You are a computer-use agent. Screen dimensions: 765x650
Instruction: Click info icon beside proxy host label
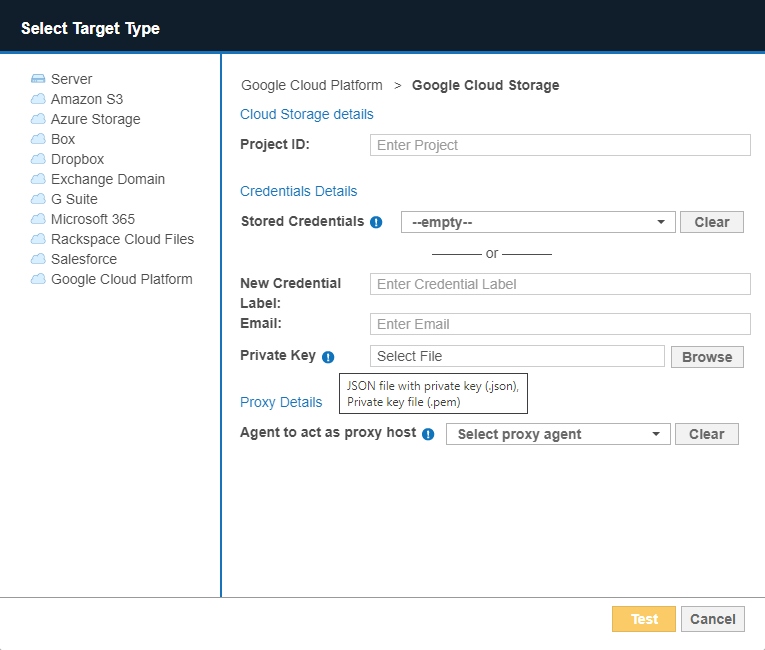[x=428, y=434]
